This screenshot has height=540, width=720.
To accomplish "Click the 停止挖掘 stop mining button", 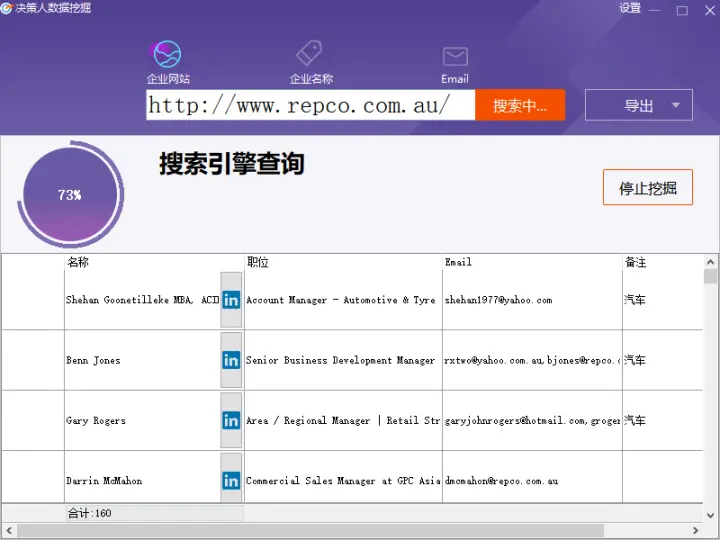I will [647, 187].
